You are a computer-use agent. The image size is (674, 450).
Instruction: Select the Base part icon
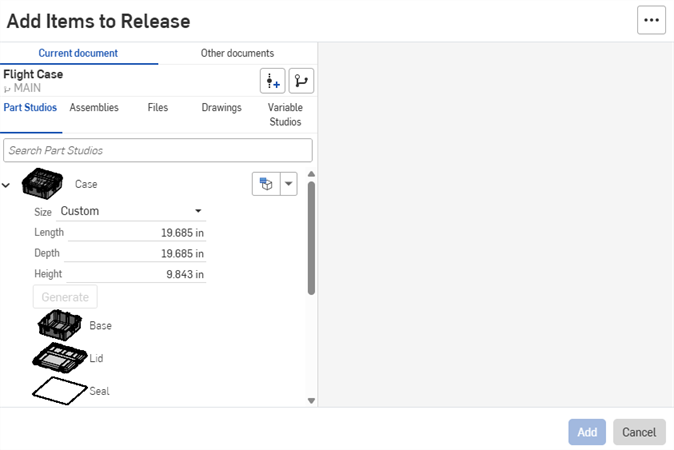pos(59,325)
